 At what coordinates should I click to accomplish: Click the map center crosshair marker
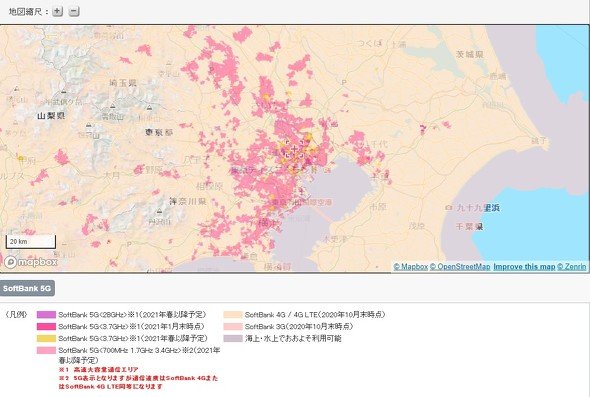pos(294,149)
